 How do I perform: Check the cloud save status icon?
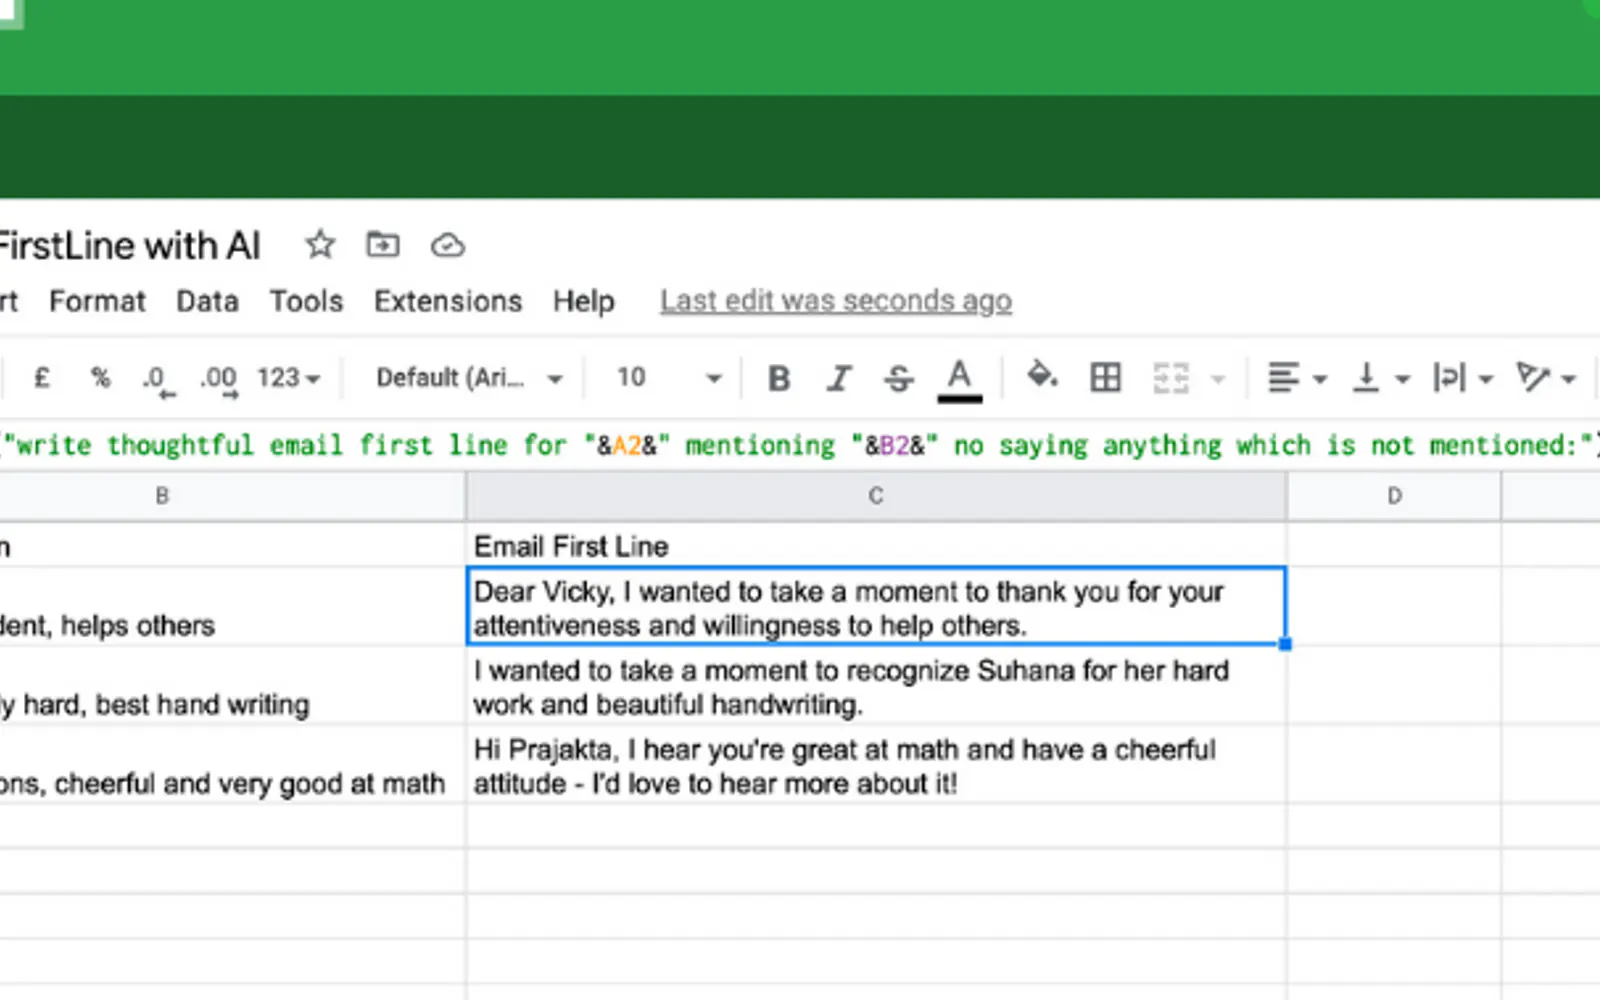(x=447, y=245)
